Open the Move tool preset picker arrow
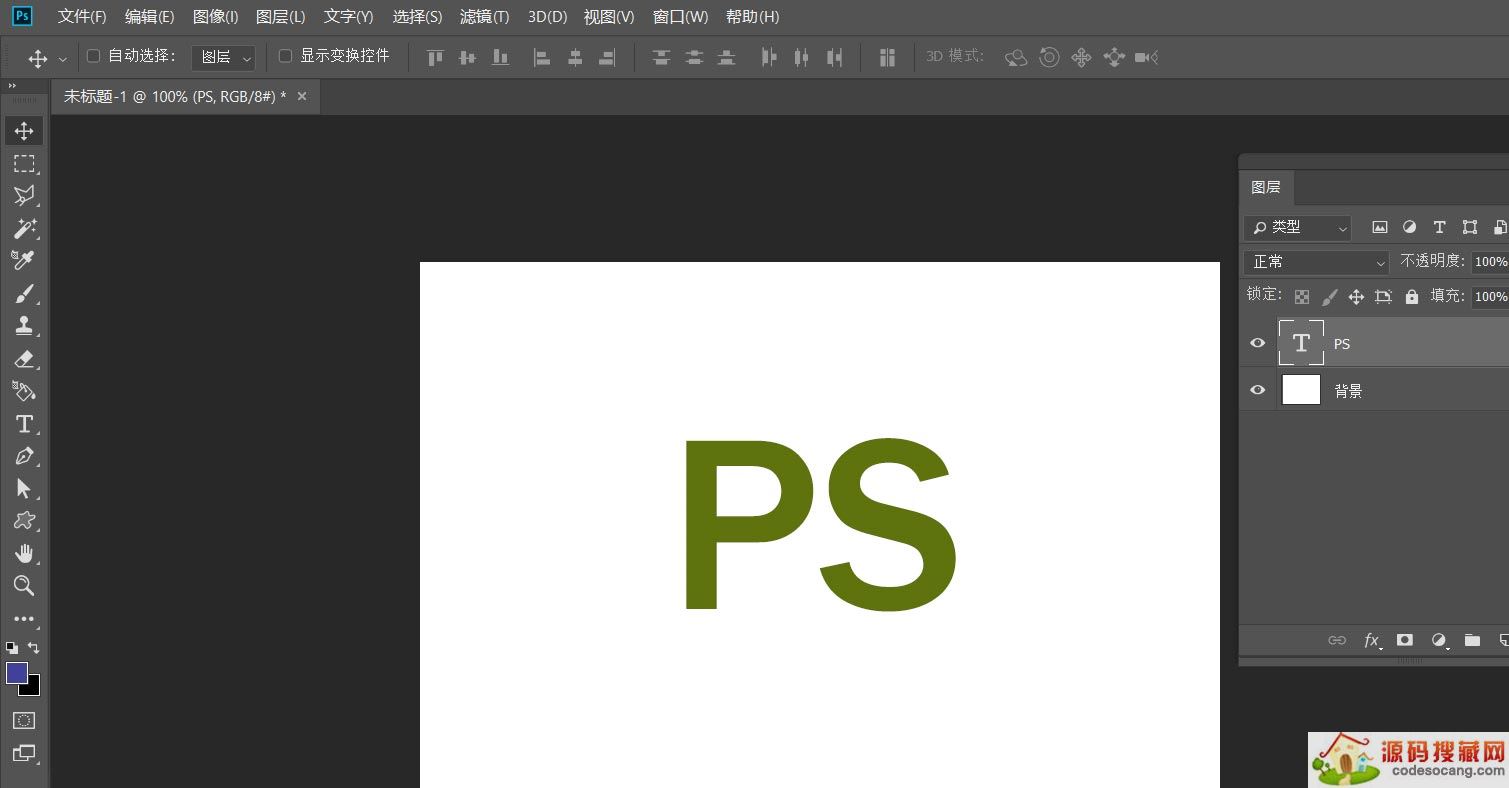This screenshot has width=1509, height=788. (x=63, y=59)
